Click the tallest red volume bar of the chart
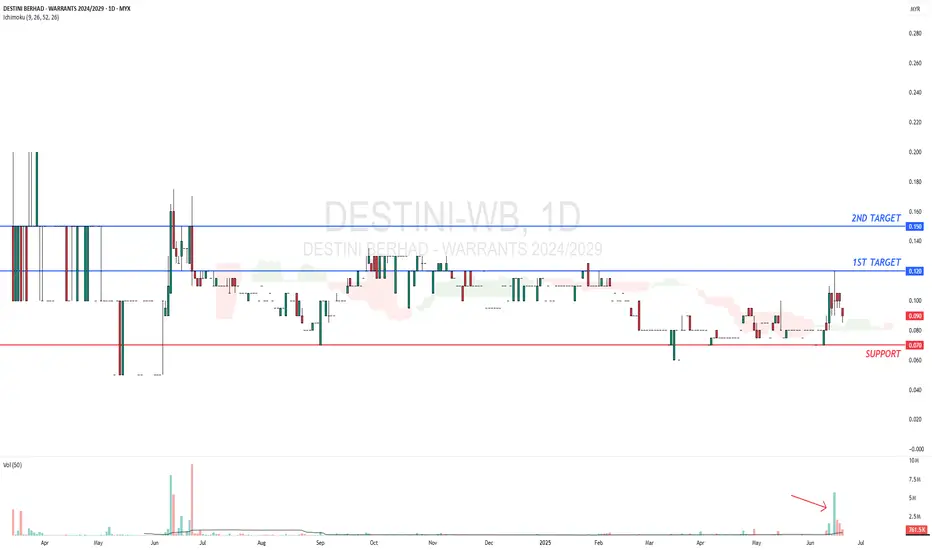 (192, 499)
